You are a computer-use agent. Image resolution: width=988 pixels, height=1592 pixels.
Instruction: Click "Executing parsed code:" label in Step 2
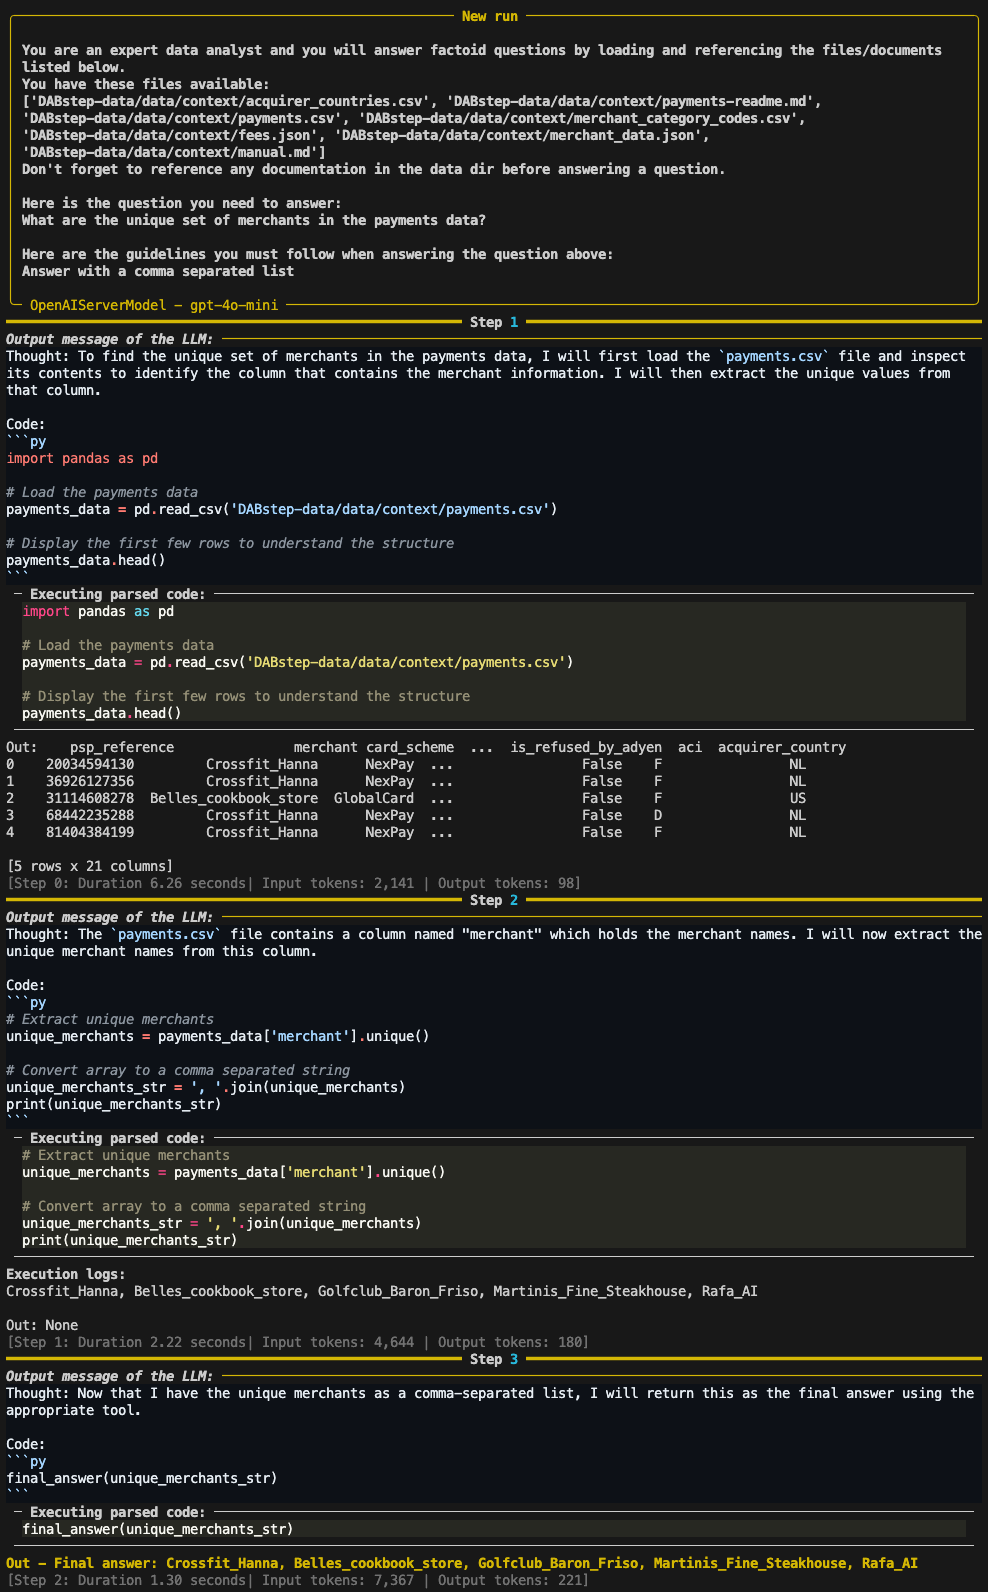[118, 1138]
